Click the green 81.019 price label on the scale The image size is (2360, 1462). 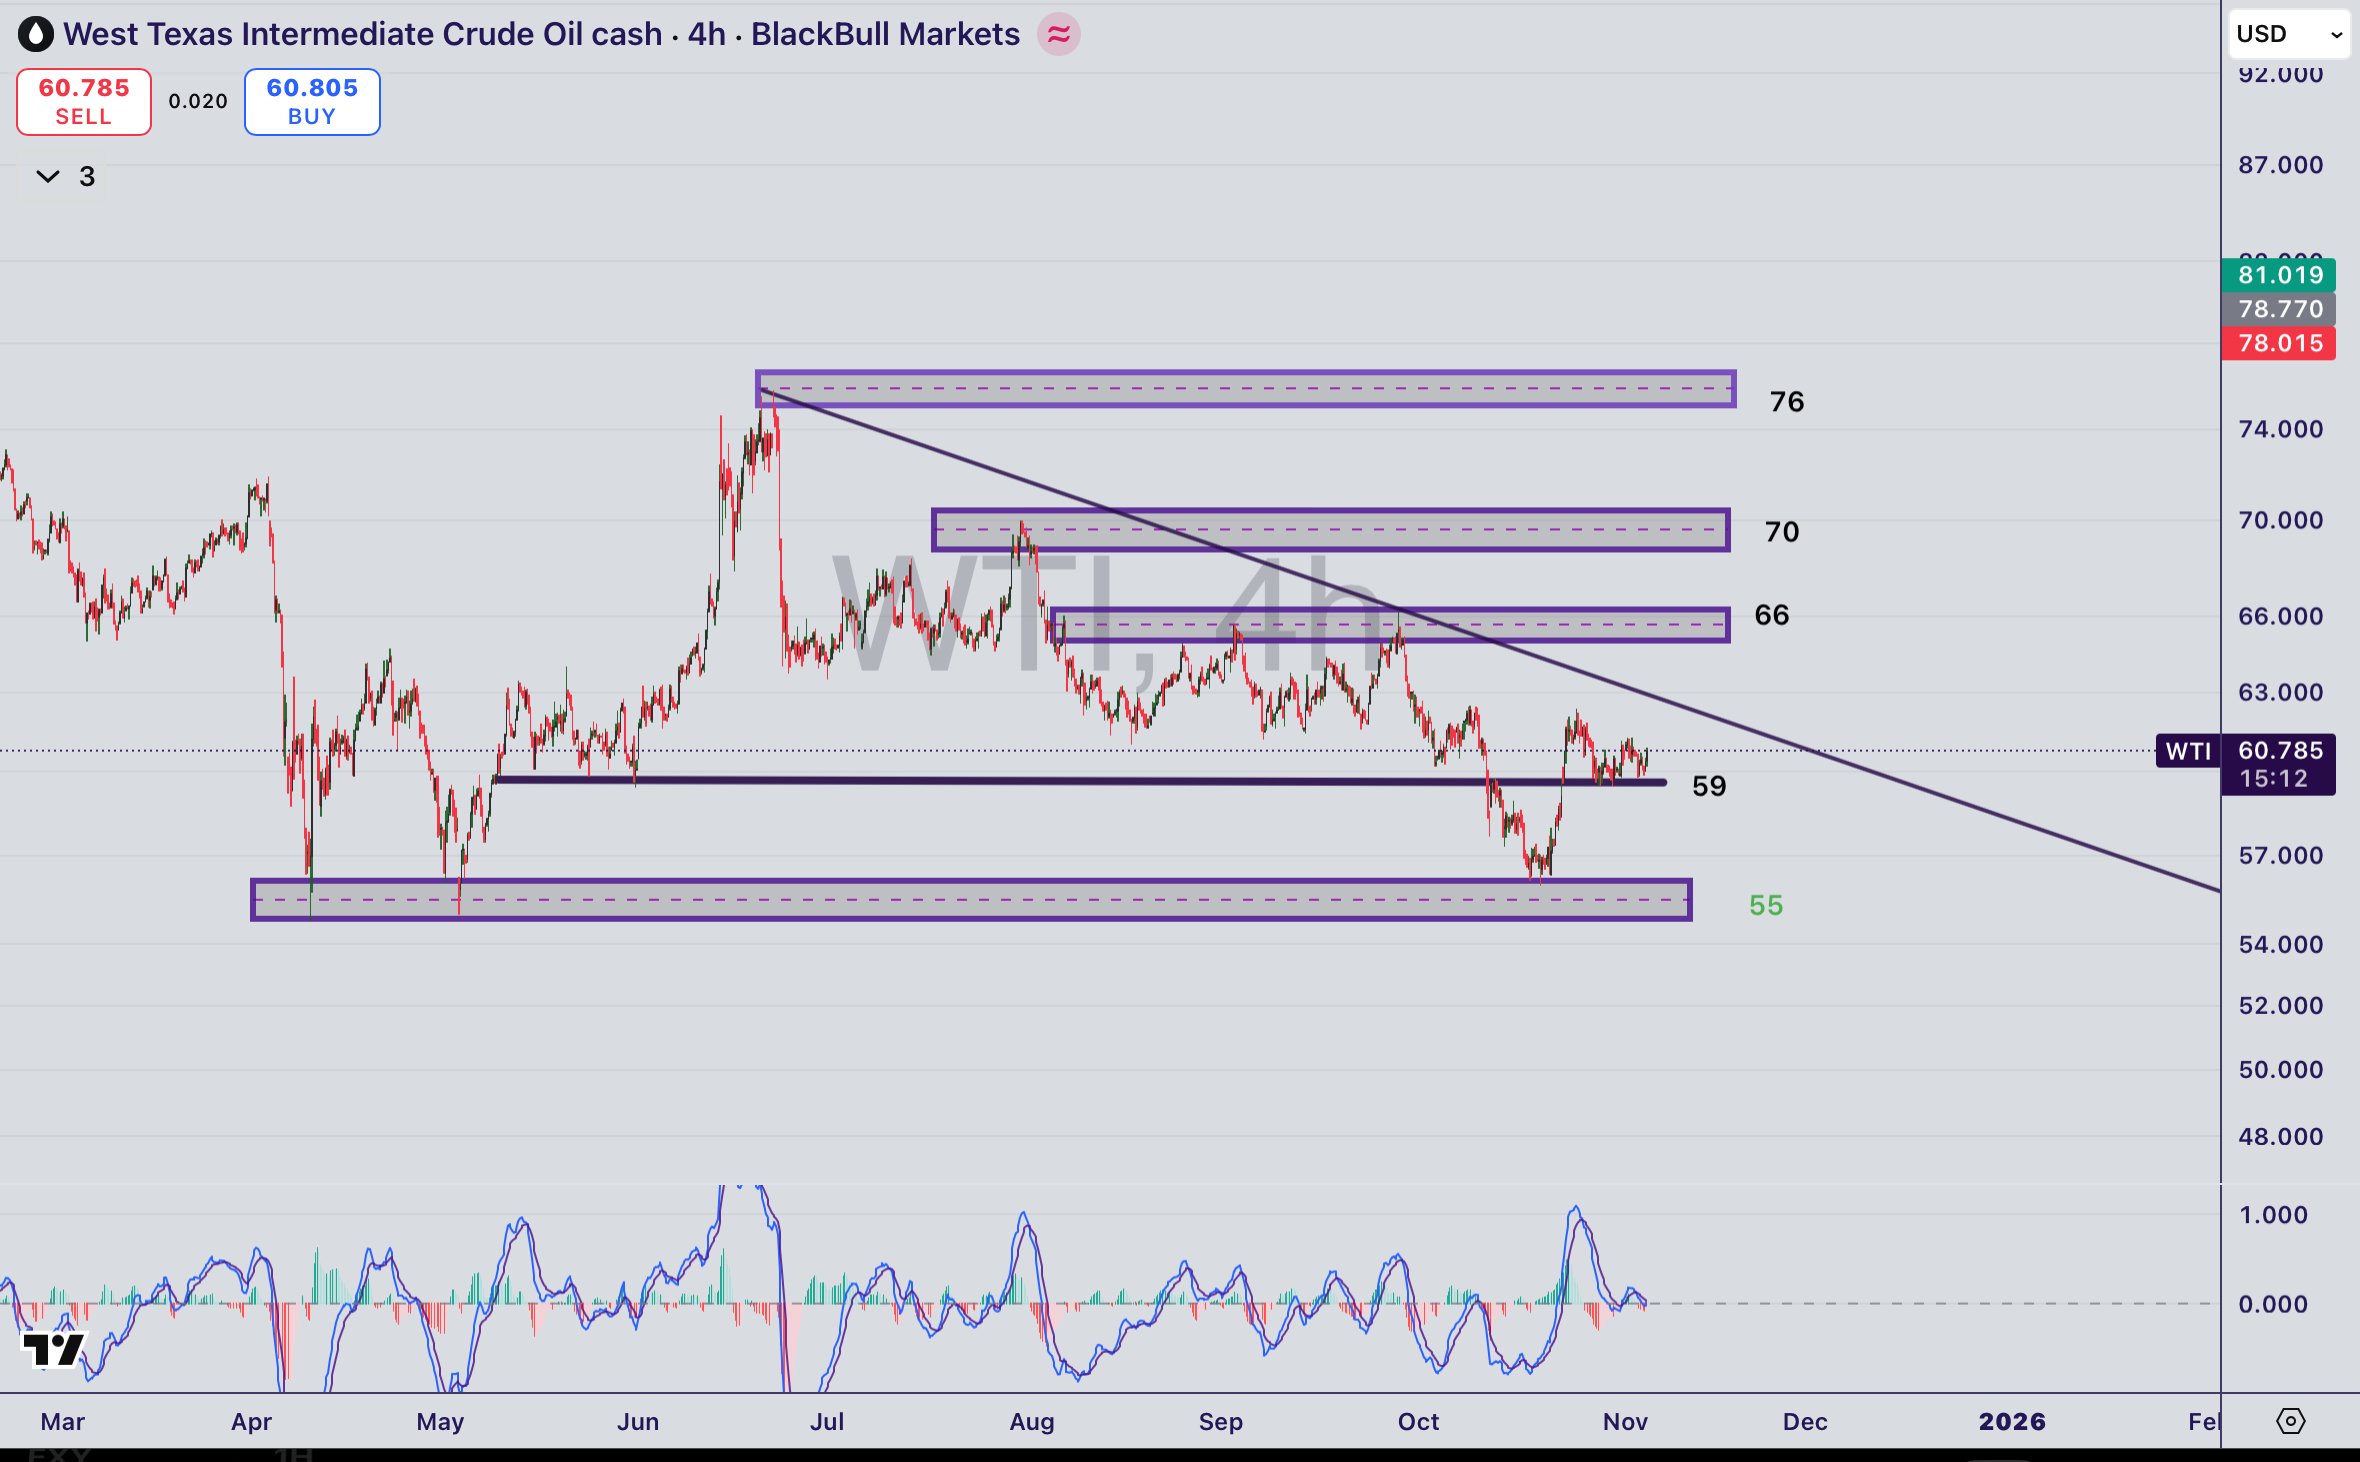click(2277, 275)
